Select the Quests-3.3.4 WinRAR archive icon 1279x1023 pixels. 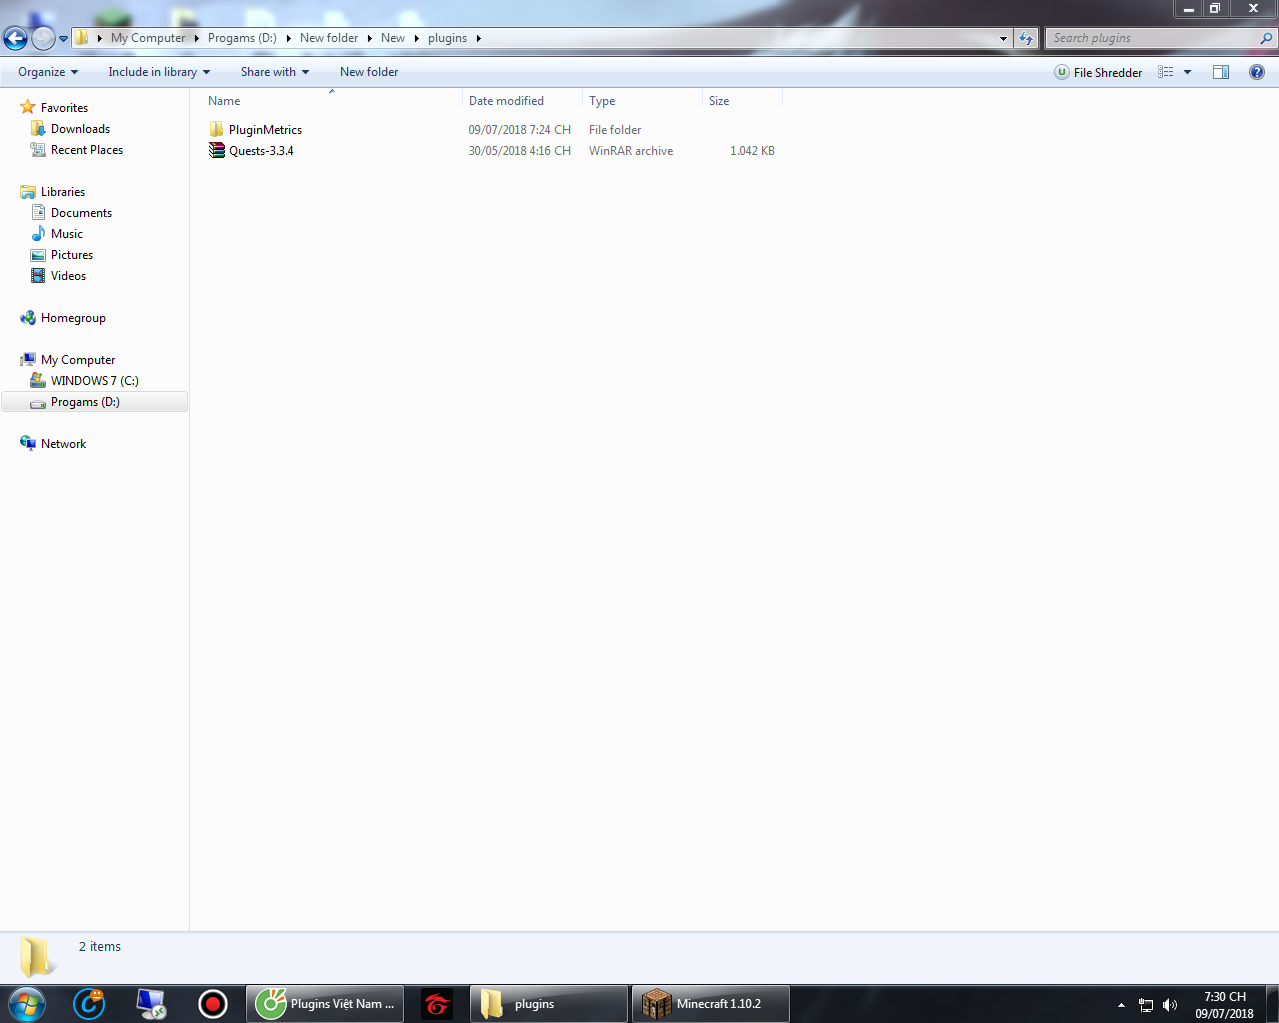pyautogui.click(x=217, y=151)
